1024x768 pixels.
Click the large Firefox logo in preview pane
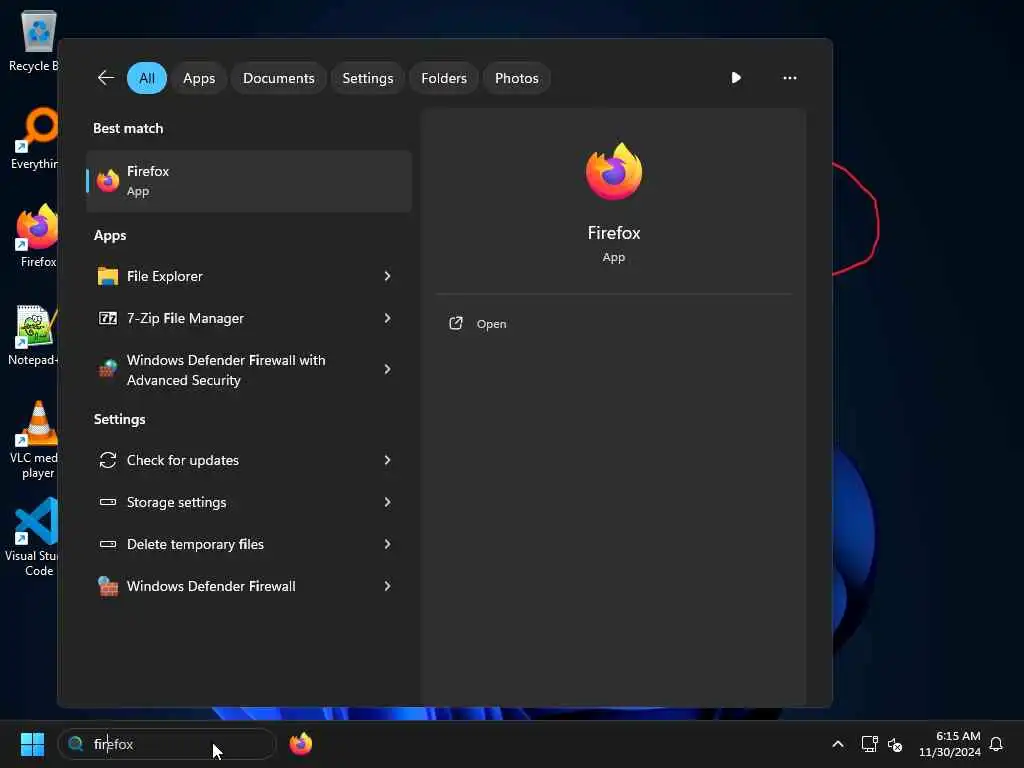coord(614,172)
